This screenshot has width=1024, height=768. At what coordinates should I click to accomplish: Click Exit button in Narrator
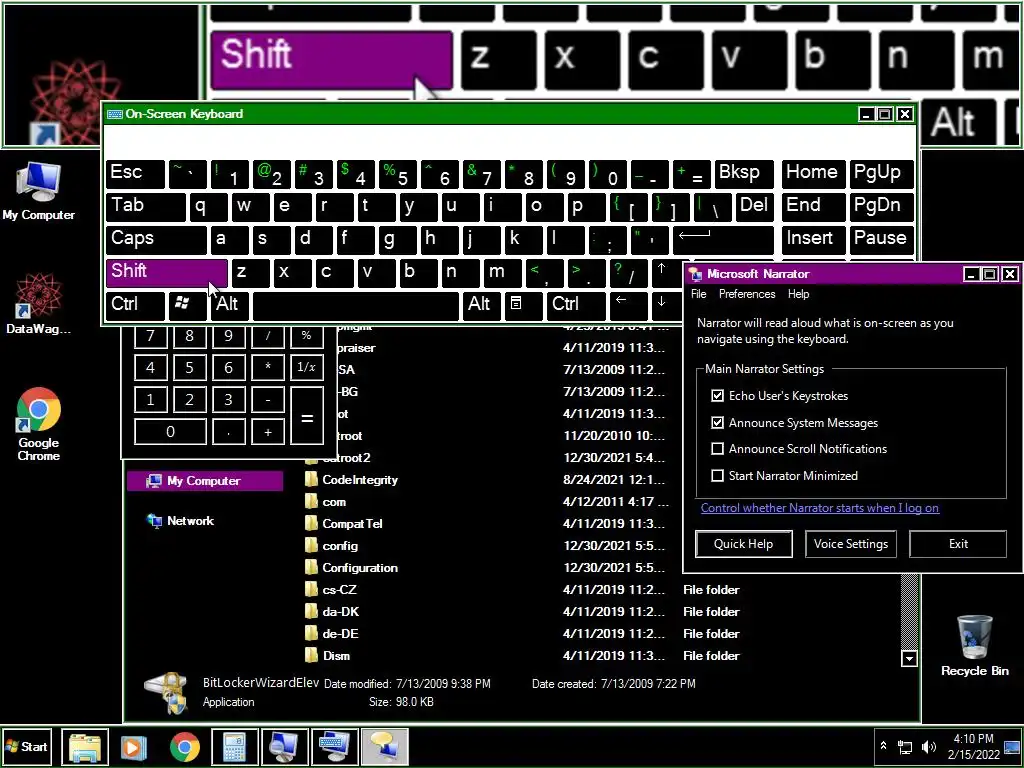(958, 544)
